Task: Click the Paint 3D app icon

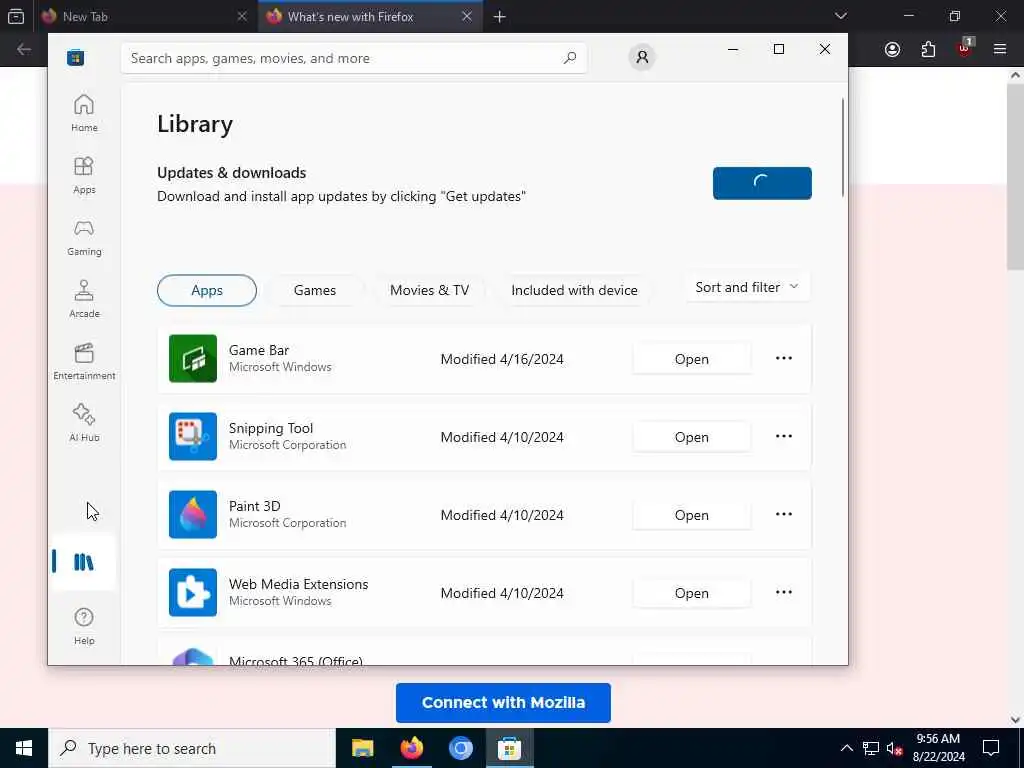Action: [x=193, y=515]
